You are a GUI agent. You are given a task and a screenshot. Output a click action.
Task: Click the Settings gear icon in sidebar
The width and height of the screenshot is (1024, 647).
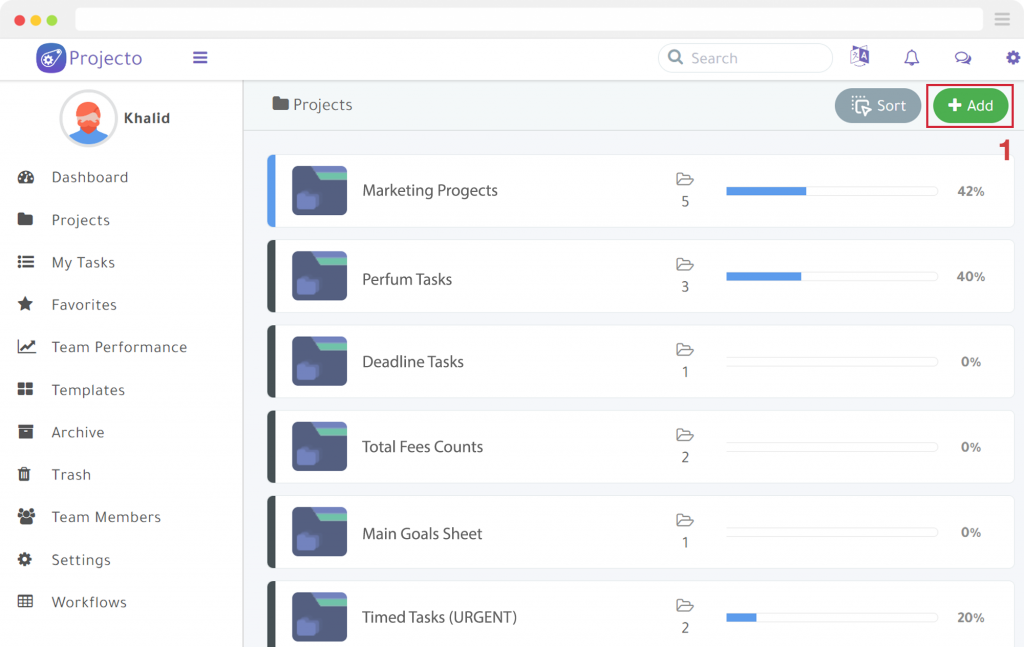coord(25,559)
